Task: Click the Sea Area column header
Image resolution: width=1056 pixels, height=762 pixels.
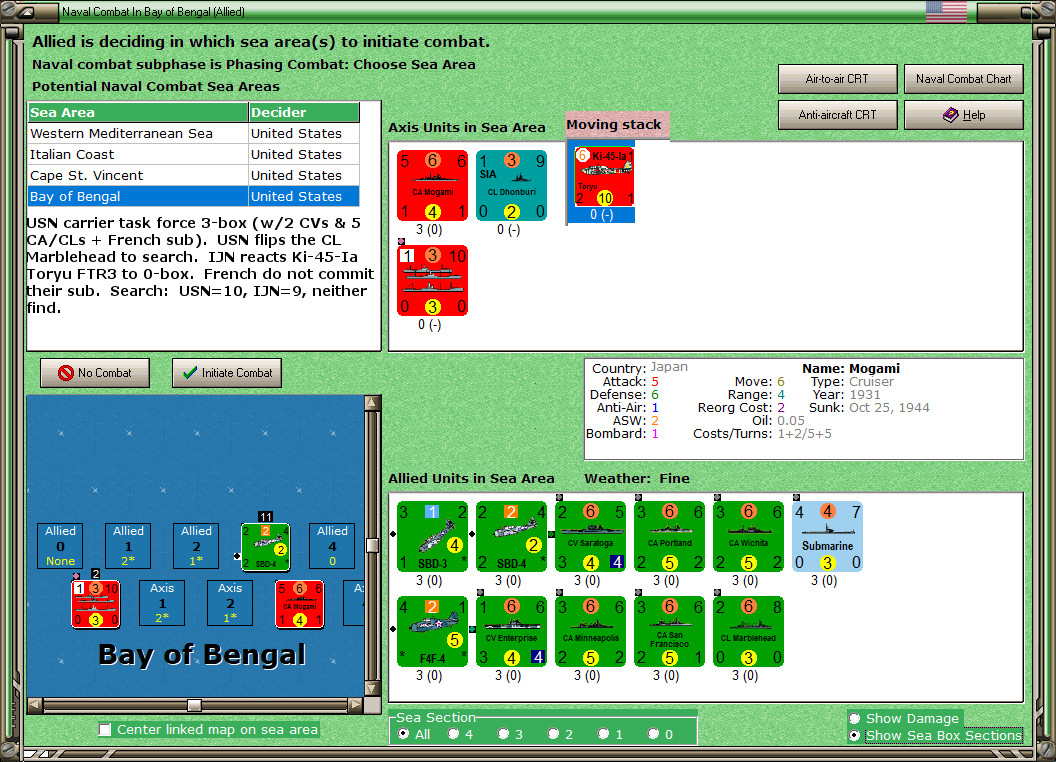Action: click(x=138, y=113)
